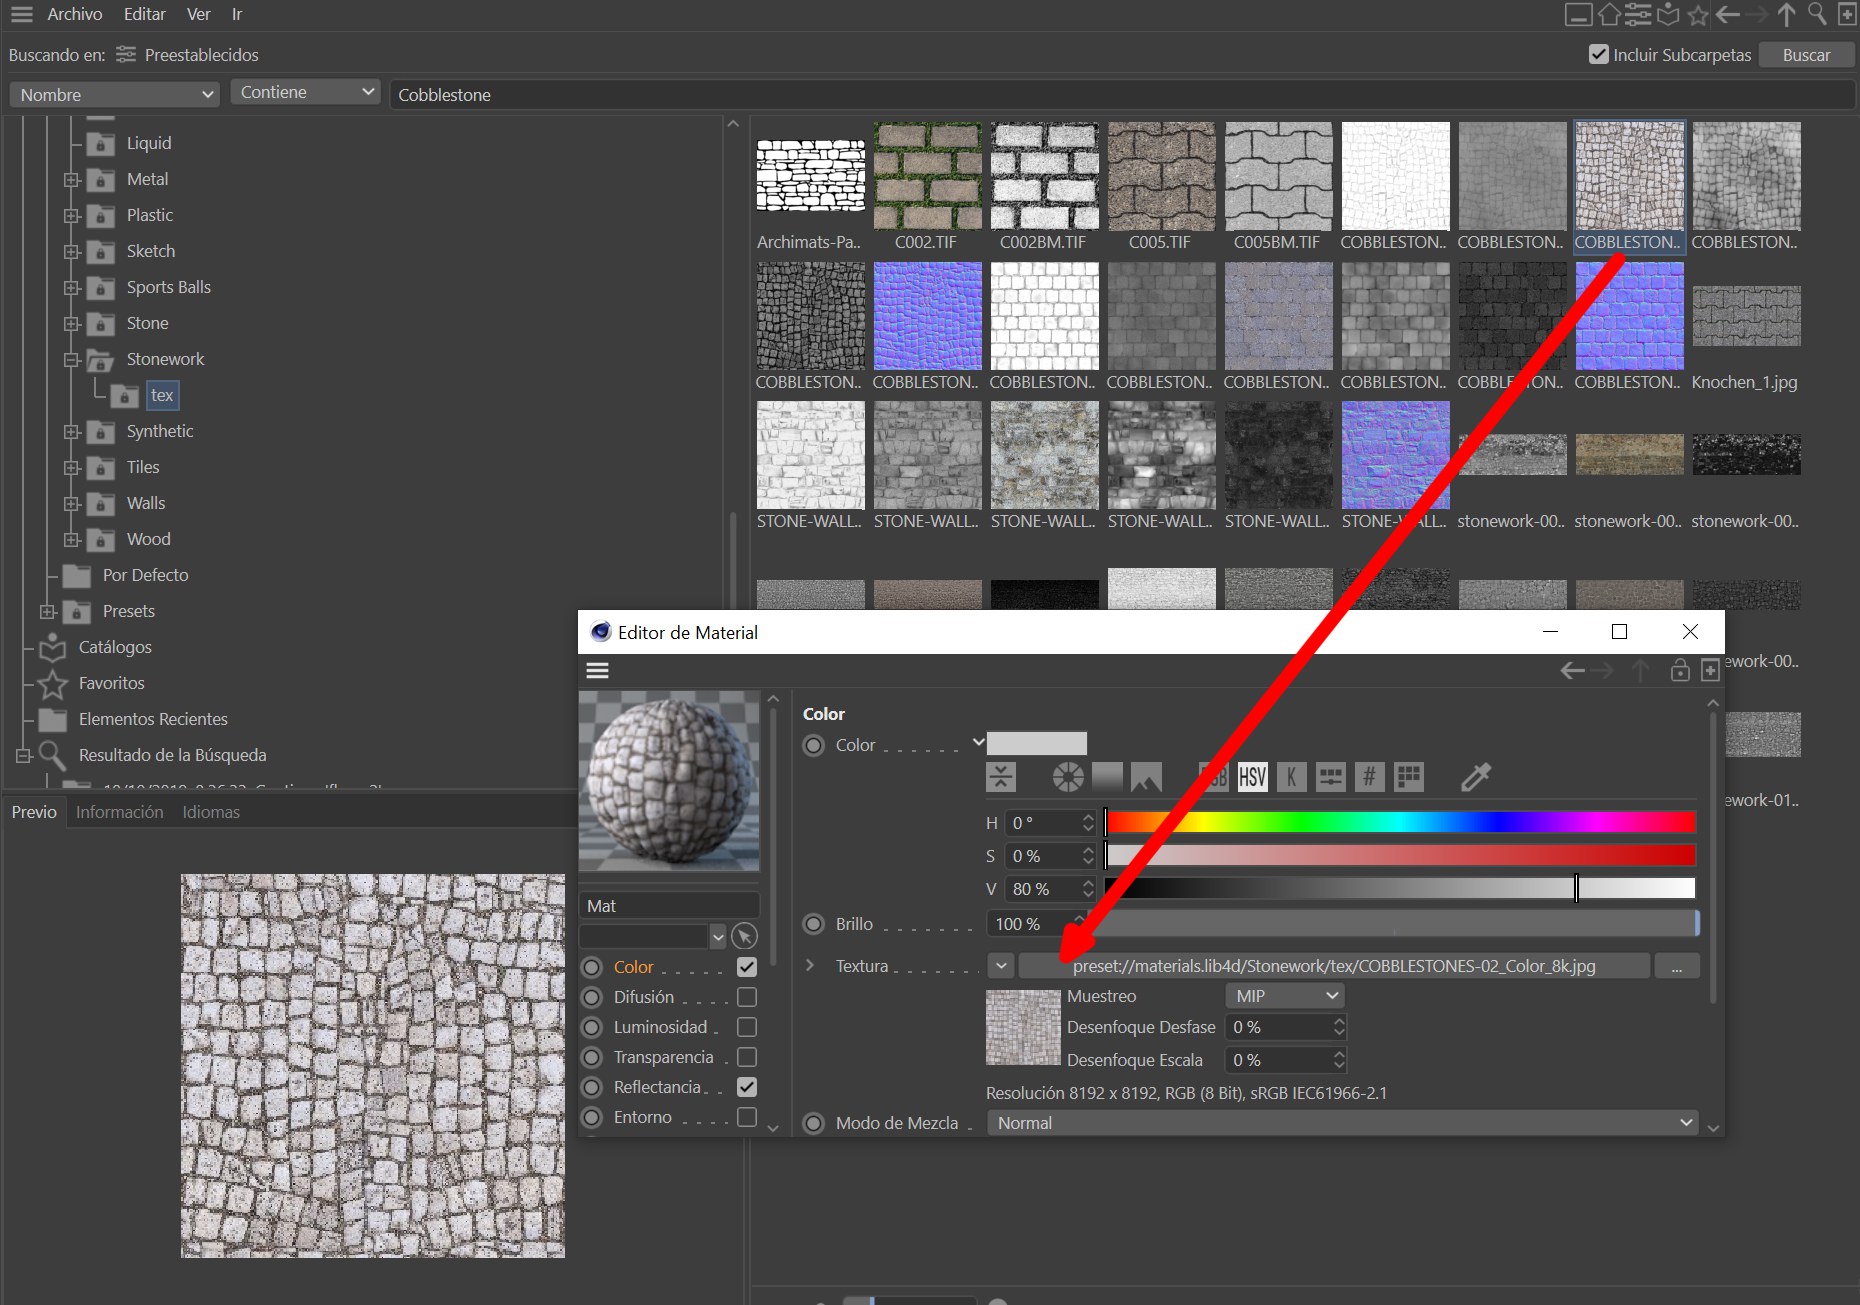Switch to the Información tab

tap(119, 812)
